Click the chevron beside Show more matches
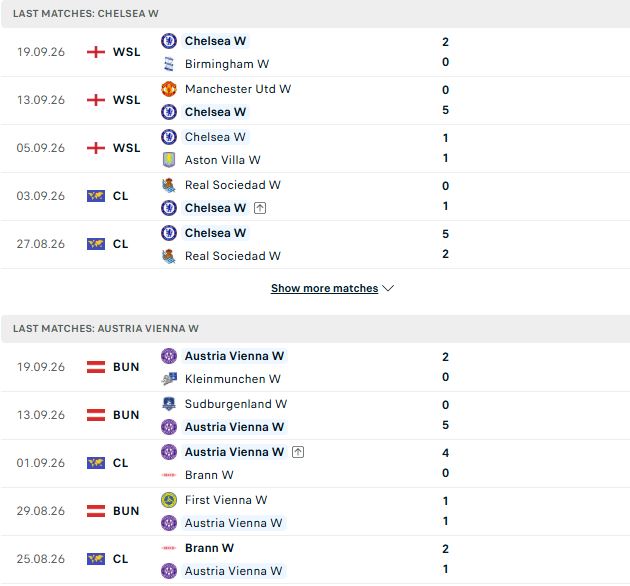This screenshot has width=630, height=586. [x=388, y=288]
